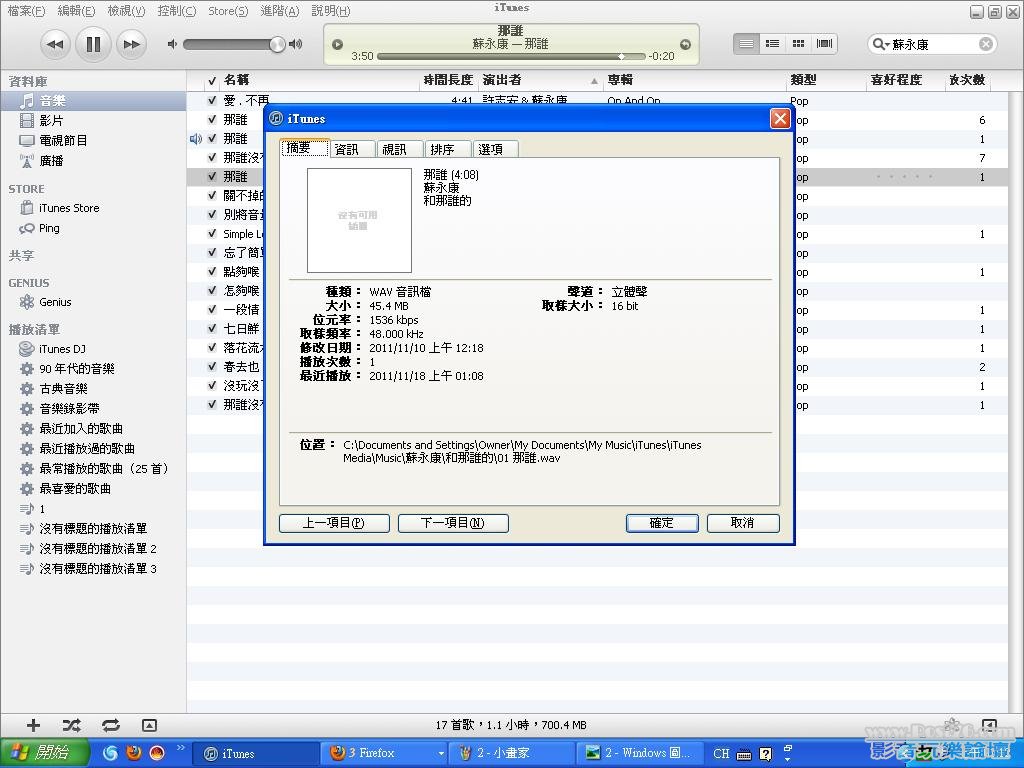Image resolution: width=1024 pixels, height=768 pixels.
Task: Seek in the song progress bar
Action: pyautogui.click(x=511, y=57)
